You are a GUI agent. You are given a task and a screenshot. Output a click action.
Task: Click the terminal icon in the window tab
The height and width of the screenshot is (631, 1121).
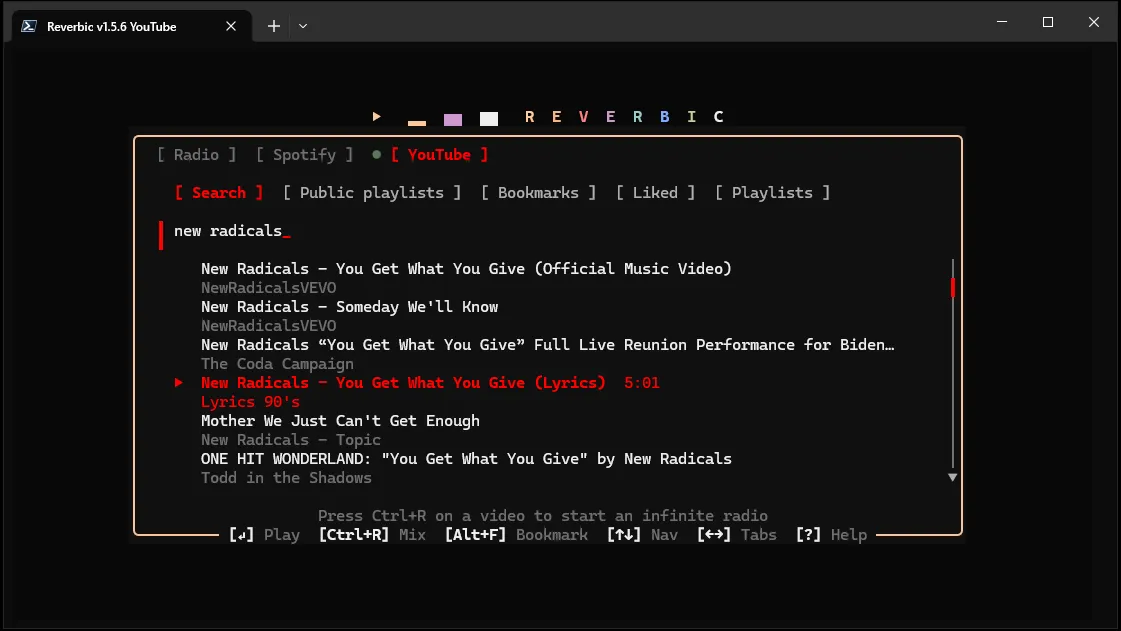click(29, 26)
